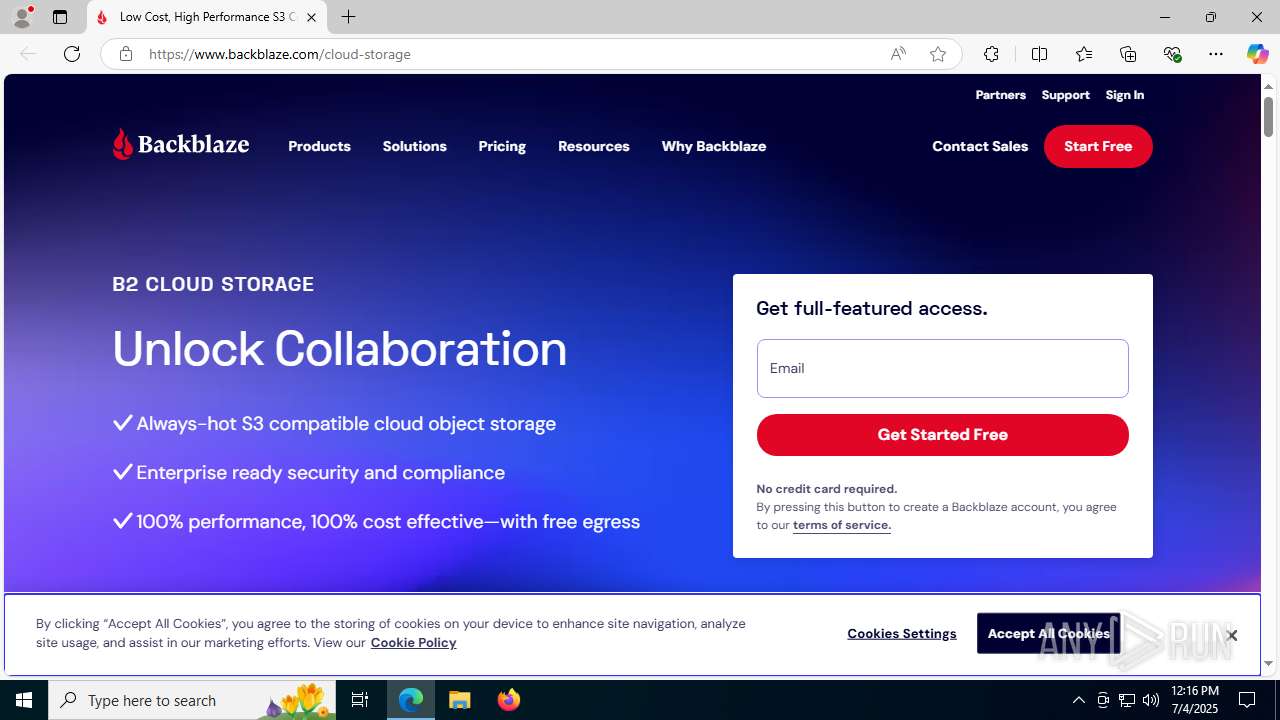Image resolution: width=1280 pixels, height=720 pixels.
Task: Open the terms of service link
Action: point(842,525)
